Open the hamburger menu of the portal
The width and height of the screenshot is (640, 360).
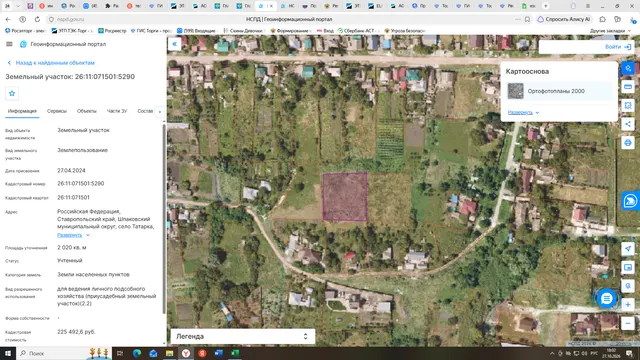pyautogui.click(x=9, y=44)
